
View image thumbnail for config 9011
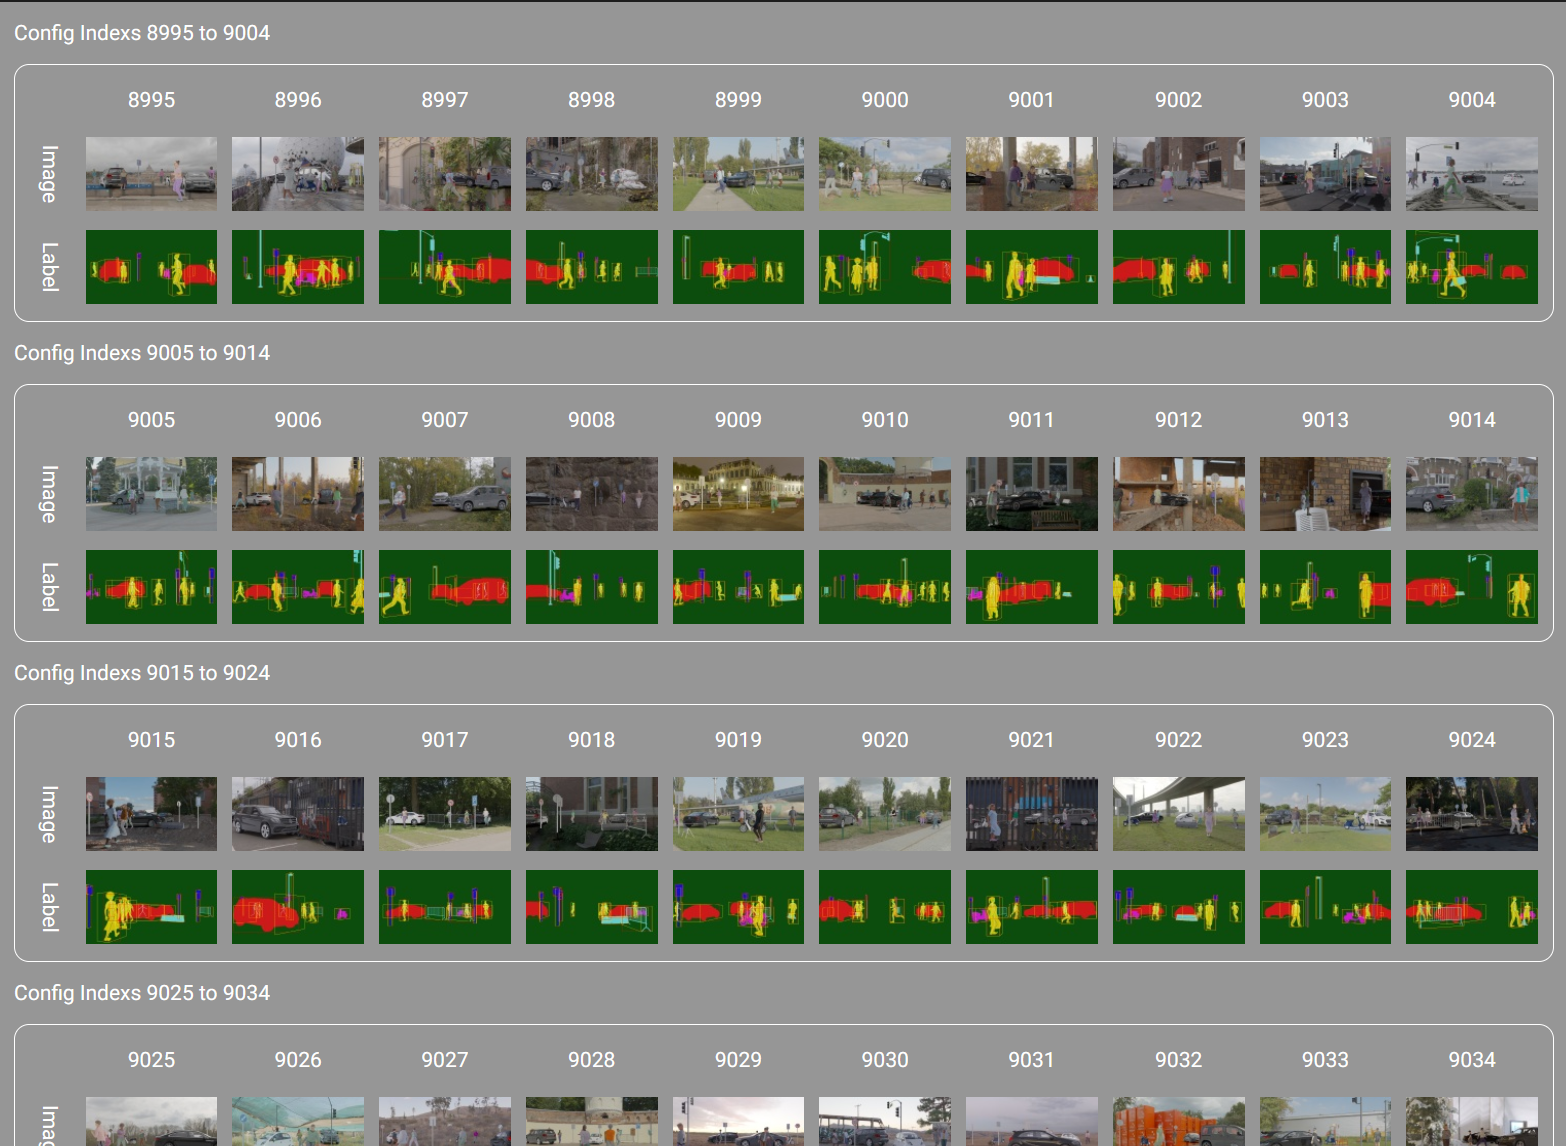coord(1032,494)
